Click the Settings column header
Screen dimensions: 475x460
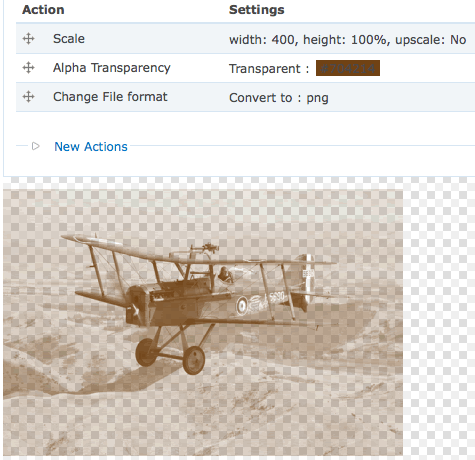point(257,10)
